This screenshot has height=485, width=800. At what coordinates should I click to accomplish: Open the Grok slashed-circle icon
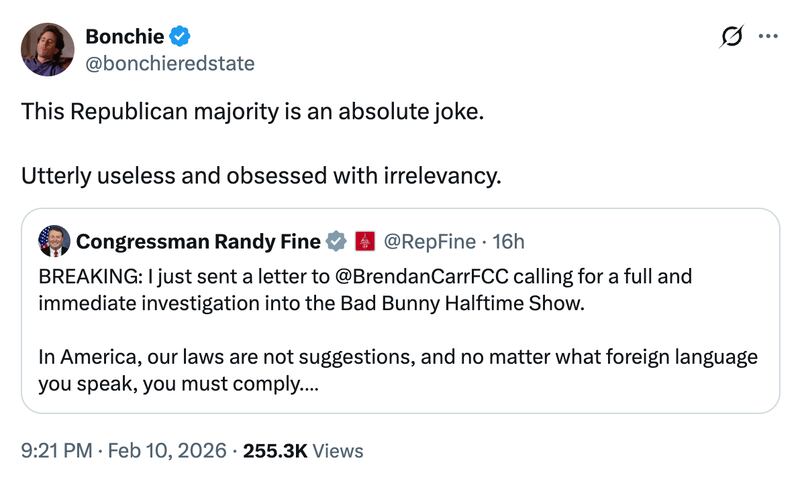pos(732,37)
